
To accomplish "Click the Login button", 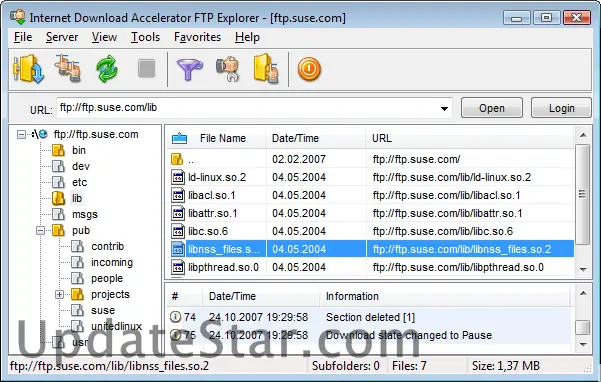I will [x=562, y=108].
